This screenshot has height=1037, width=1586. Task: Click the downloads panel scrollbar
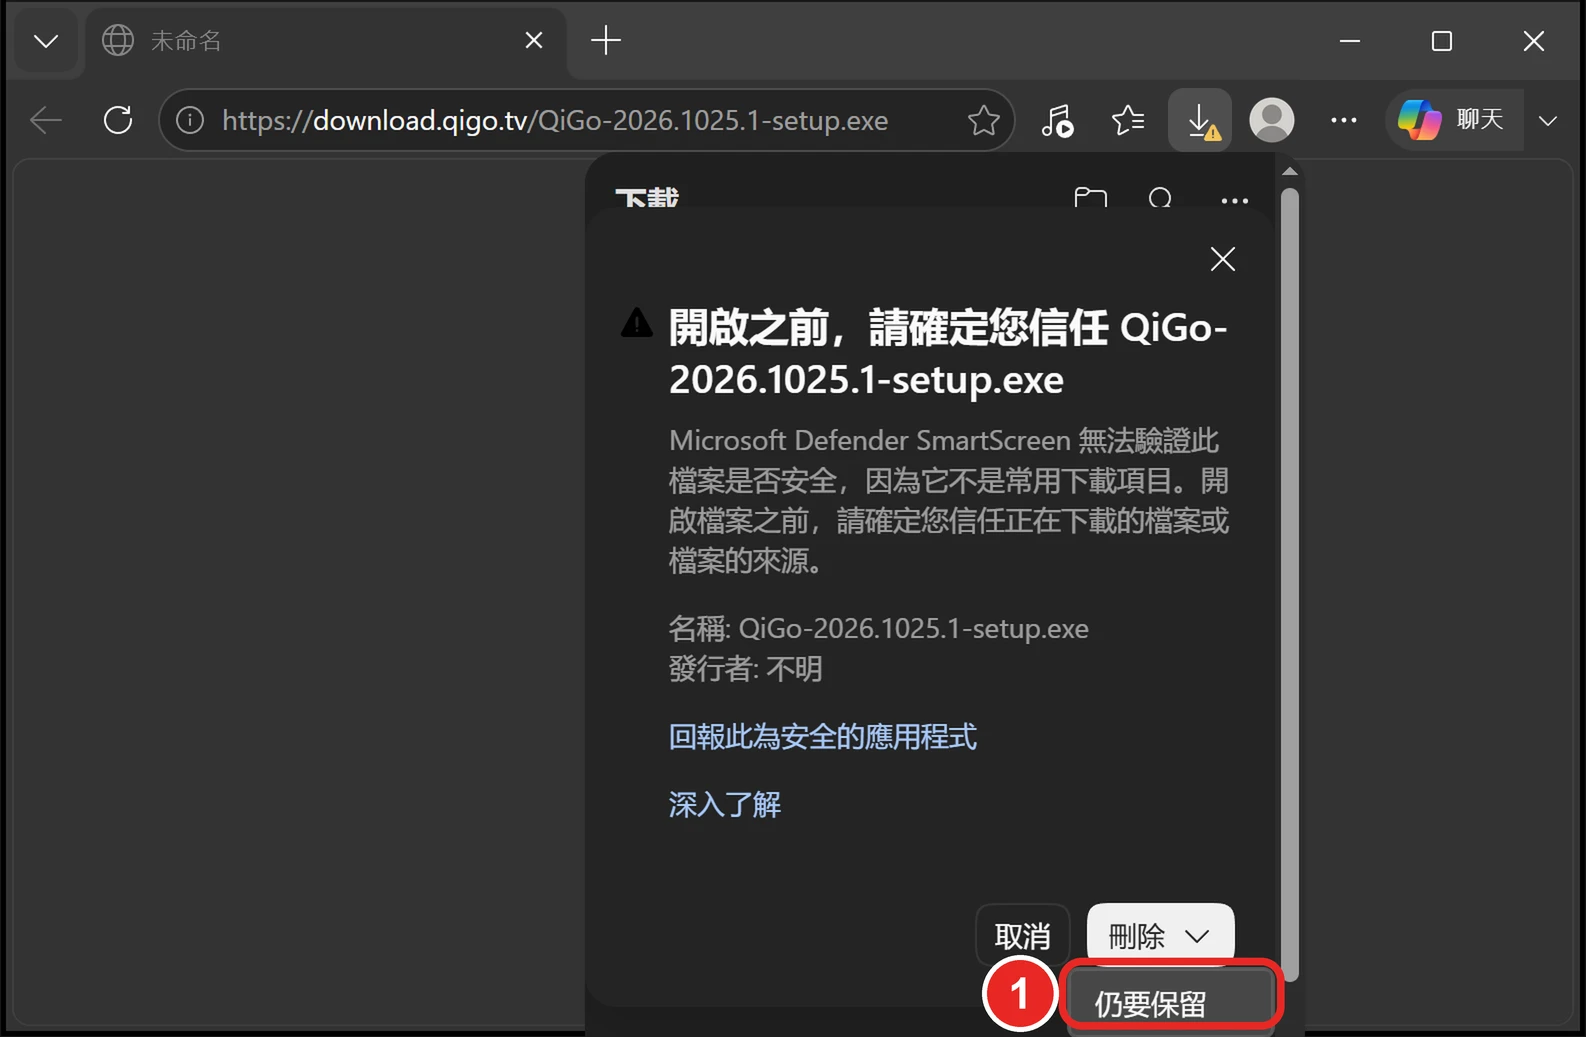1290,585
